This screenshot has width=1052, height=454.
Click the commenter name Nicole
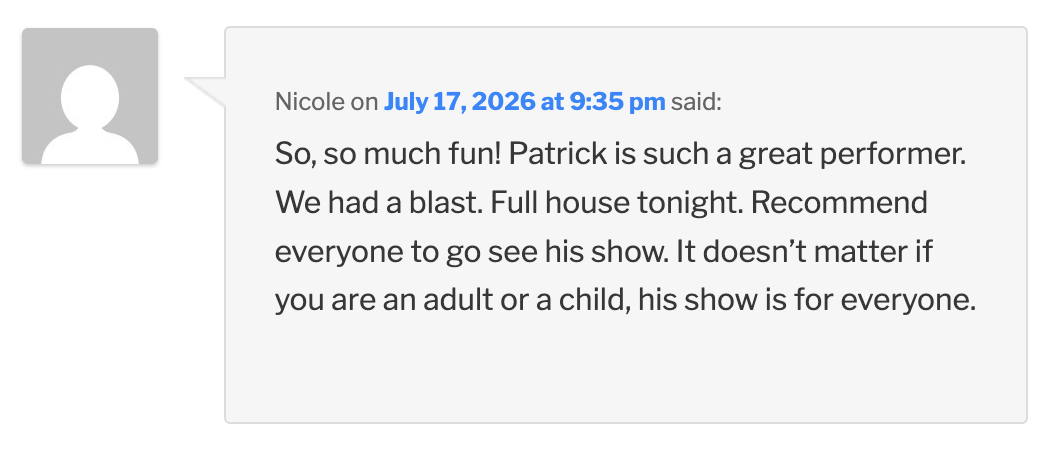[309, 102]
